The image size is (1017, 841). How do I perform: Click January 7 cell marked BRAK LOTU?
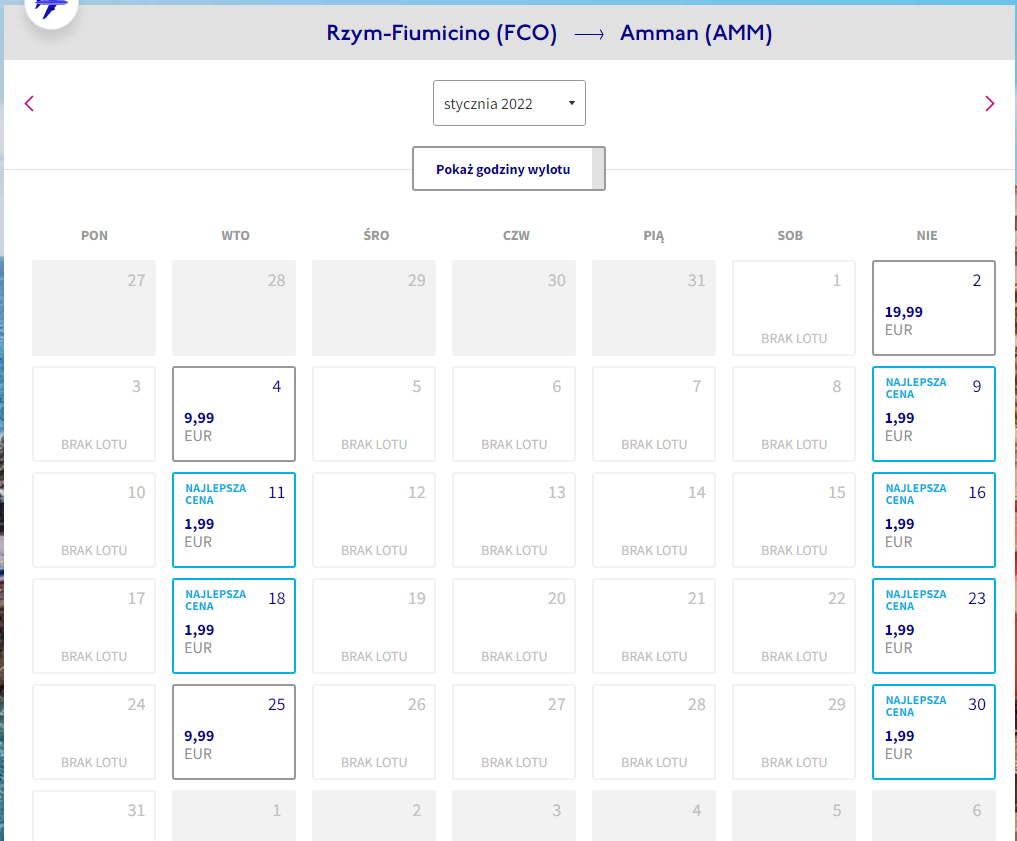[654, 414]
